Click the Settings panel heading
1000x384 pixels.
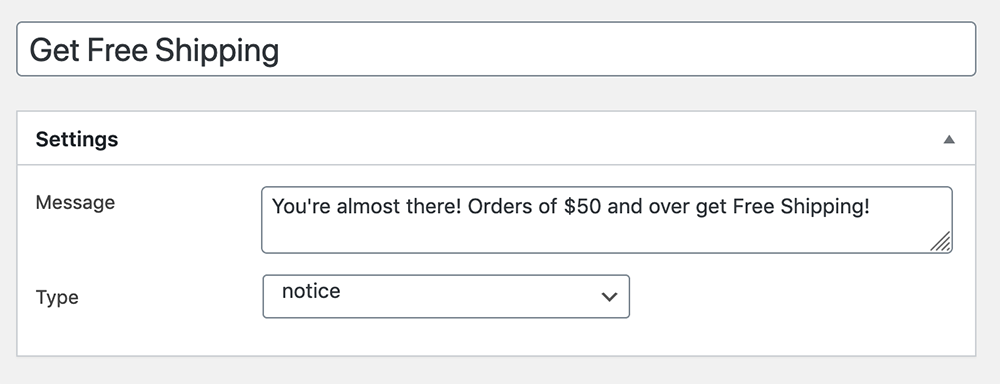pos(77,139)
